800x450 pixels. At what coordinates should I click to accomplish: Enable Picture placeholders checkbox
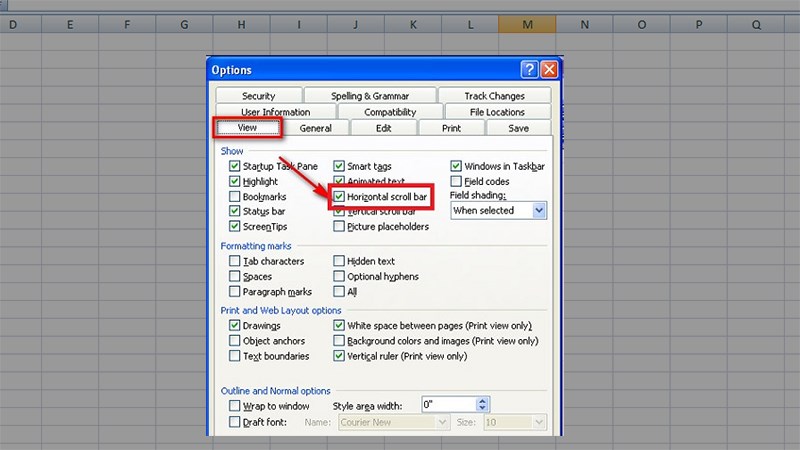point(339,226)
